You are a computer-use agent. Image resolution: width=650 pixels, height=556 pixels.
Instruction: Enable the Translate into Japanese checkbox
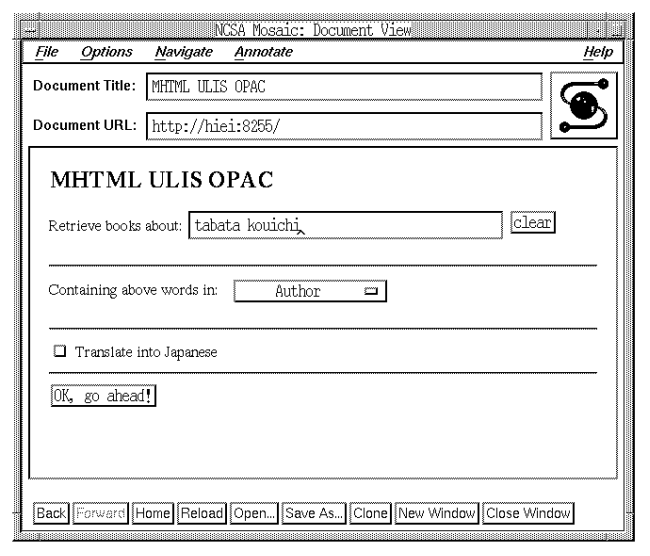coord(59,352)
